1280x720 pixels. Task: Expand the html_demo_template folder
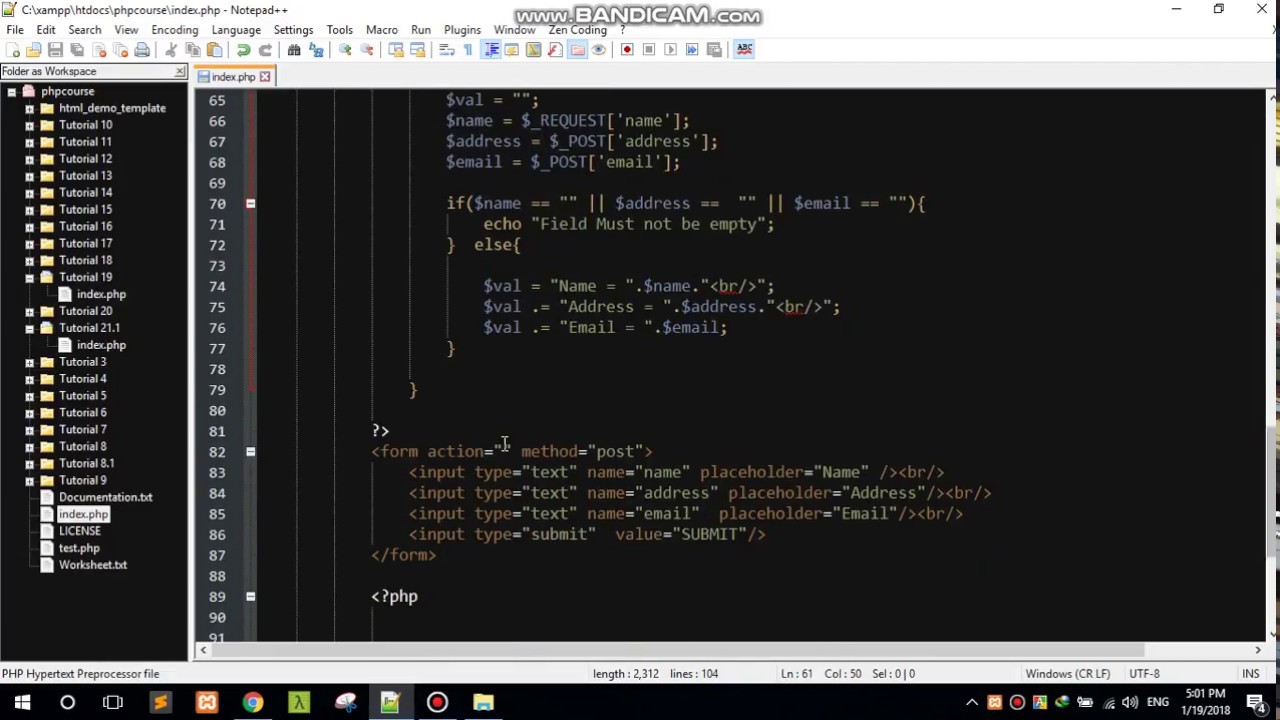[x=29, y=108]
